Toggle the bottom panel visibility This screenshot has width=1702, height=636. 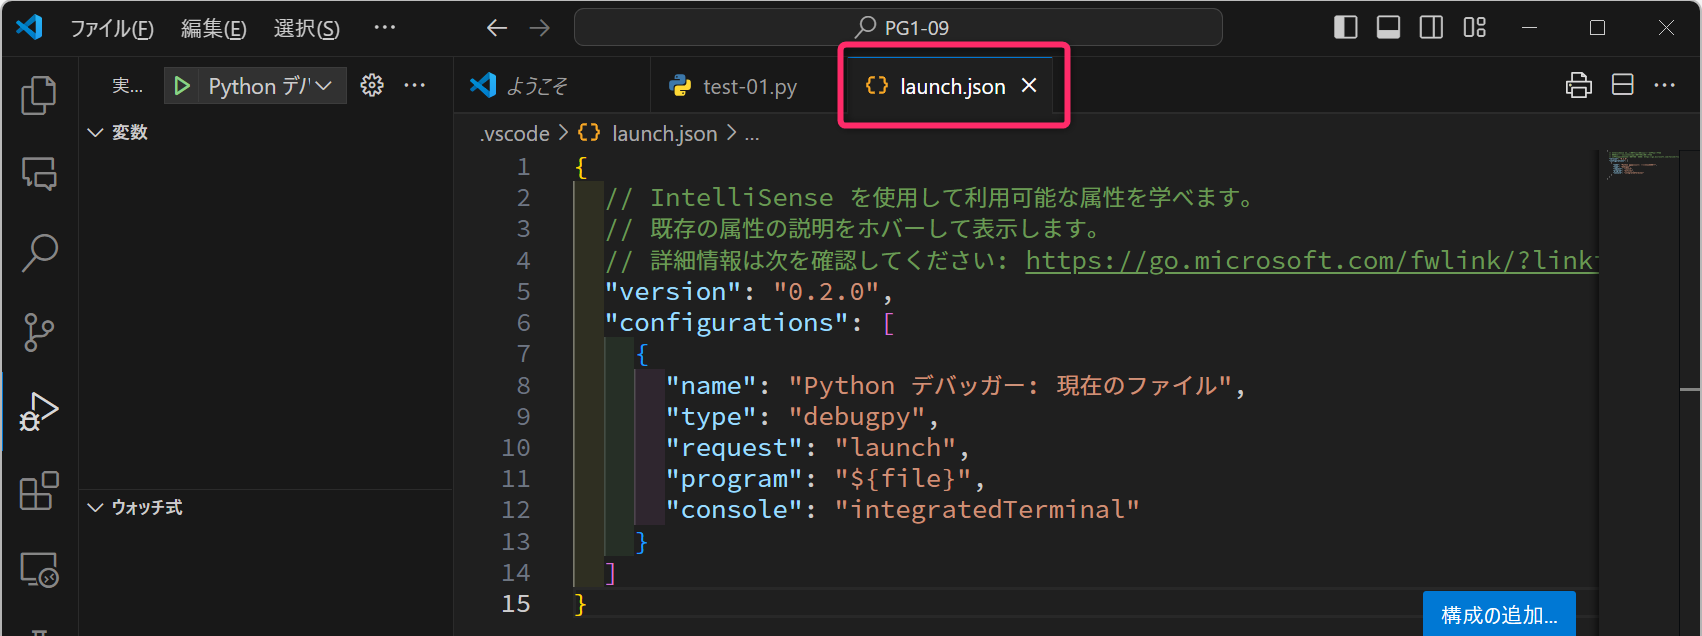pyautogui.click(x=1388, y=28)
